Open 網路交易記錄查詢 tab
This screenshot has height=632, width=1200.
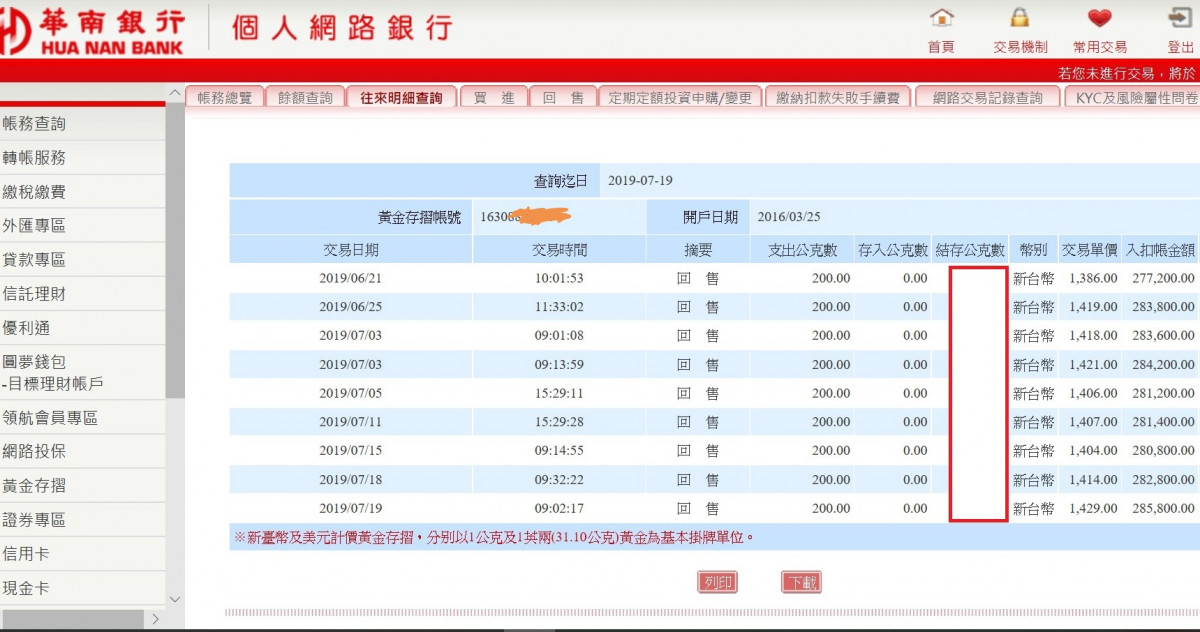987,97
